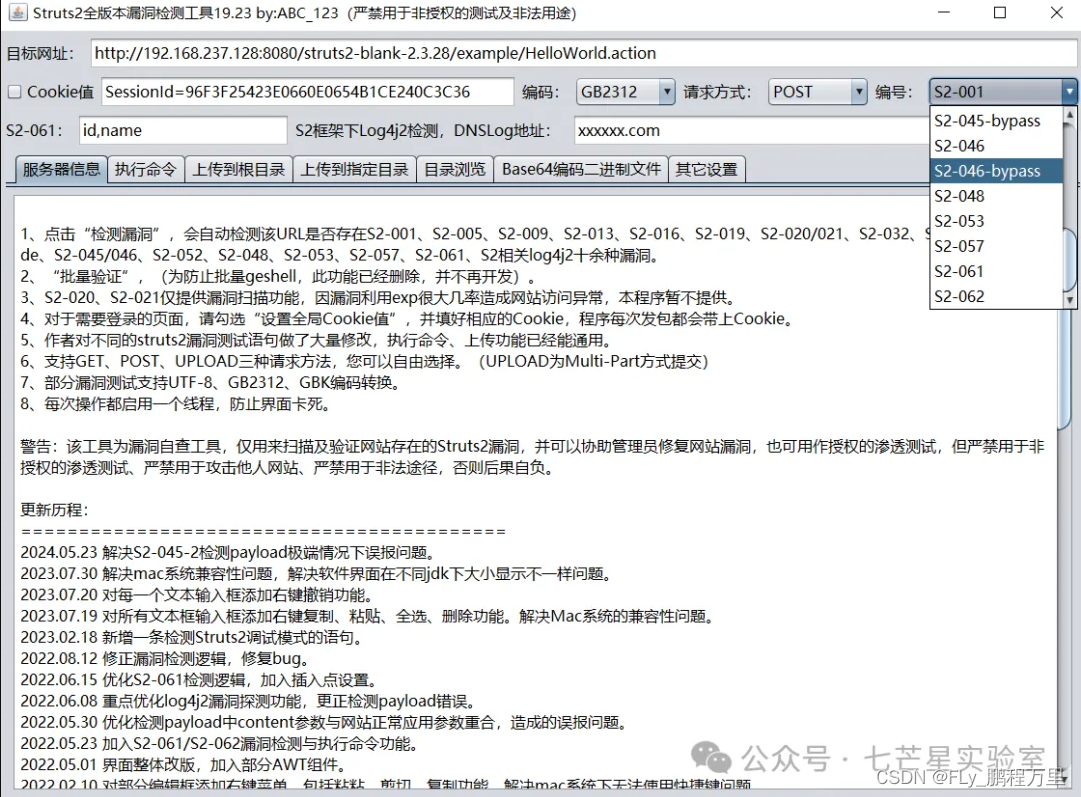The height and width of the screenshot is (797, 1081).
Task: Click instruction line 7 about UTF-8 编码转换
Action: pos(211,383)
